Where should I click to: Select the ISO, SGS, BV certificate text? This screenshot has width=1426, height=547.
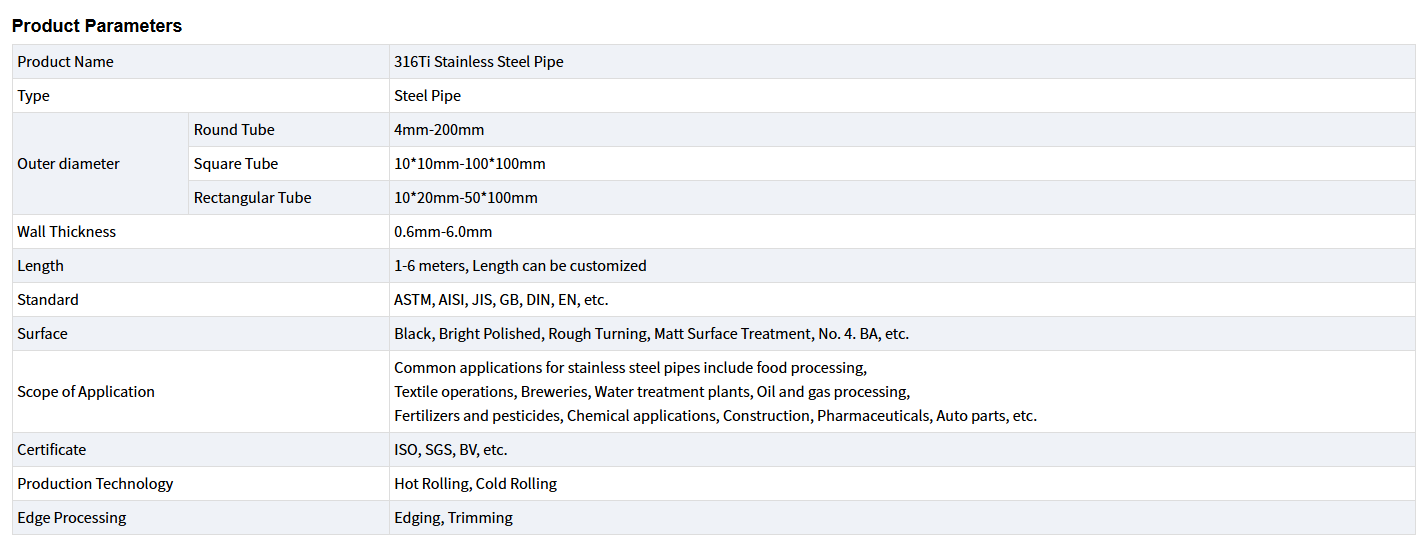point(450,450)
